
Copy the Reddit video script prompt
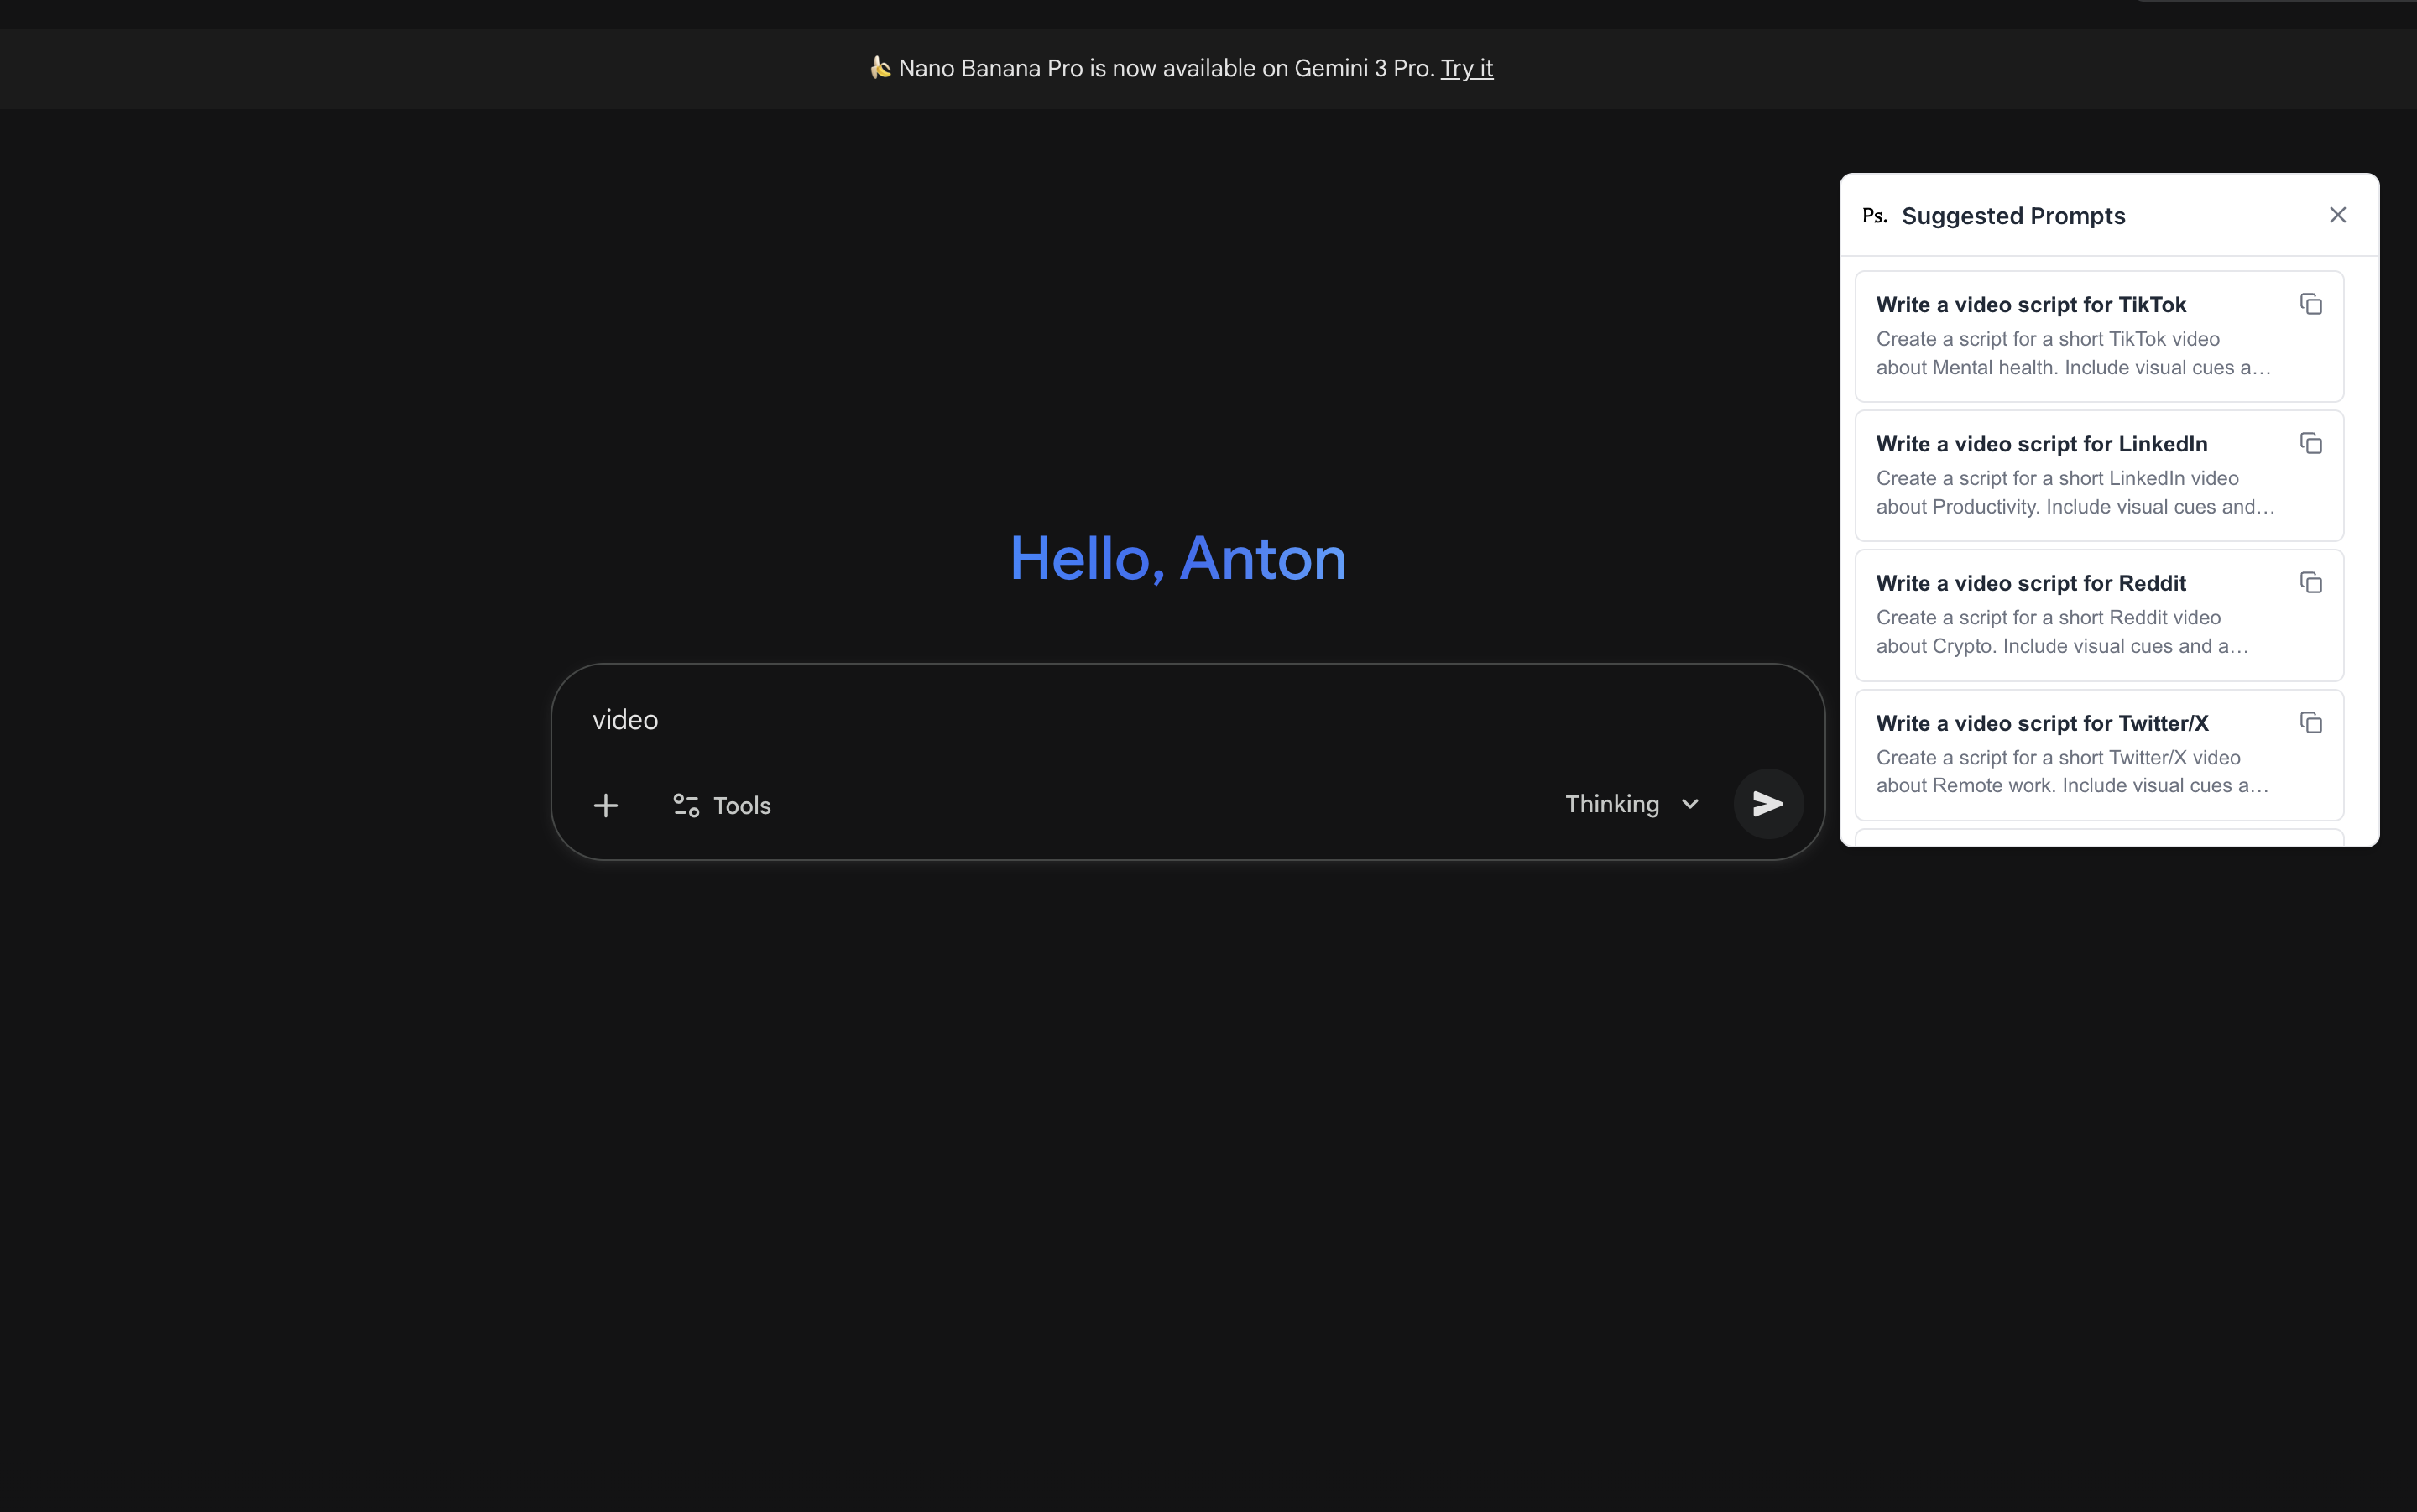click(x=2310, y=582)
